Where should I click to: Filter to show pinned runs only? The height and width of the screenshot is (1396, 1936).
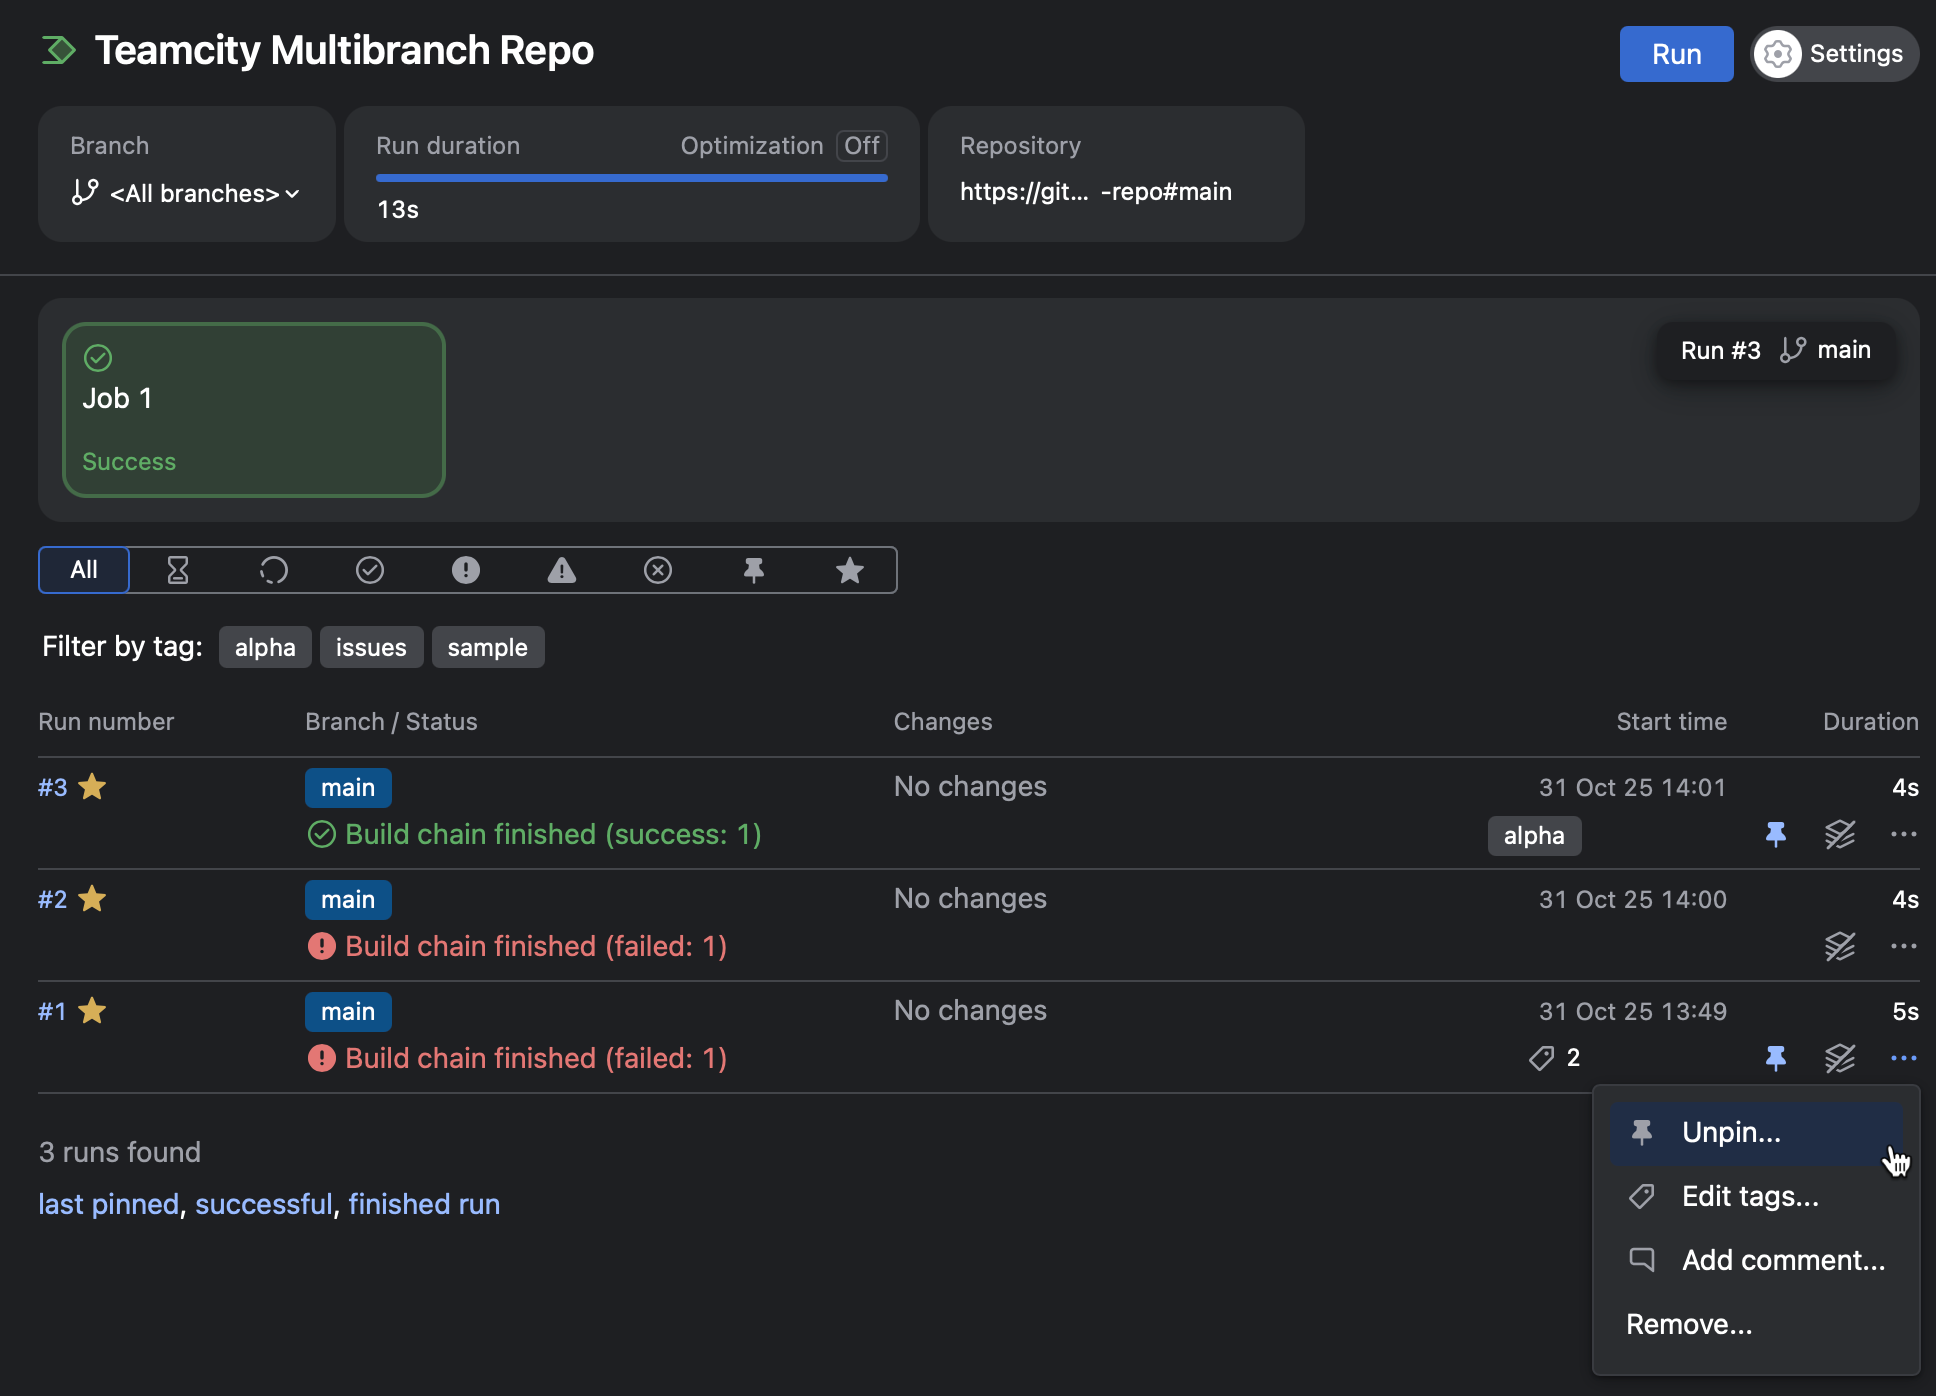[x=753, y=570]
